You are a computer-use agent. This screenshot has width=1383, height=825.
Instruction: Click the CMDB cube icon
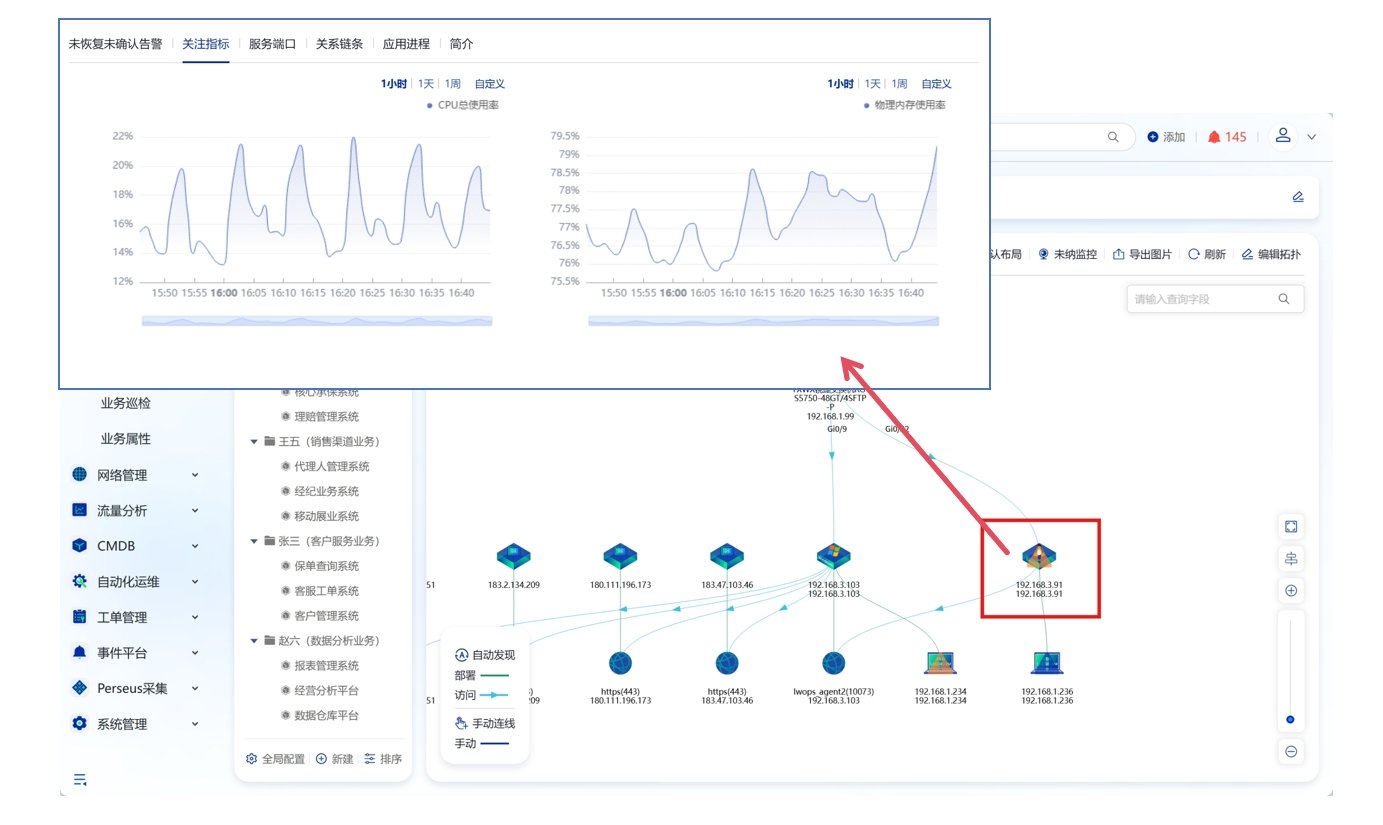(80, 546)
